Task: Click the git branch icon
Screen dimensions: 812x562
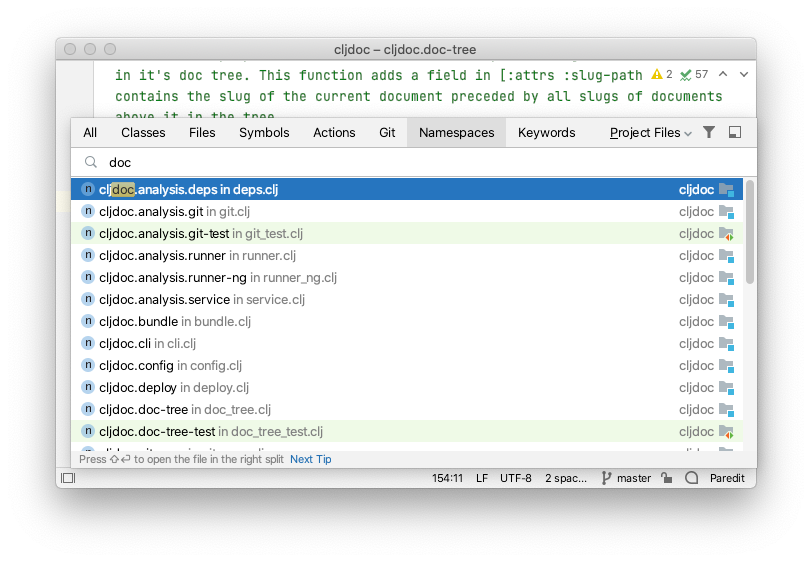Action: coord(606,478)
